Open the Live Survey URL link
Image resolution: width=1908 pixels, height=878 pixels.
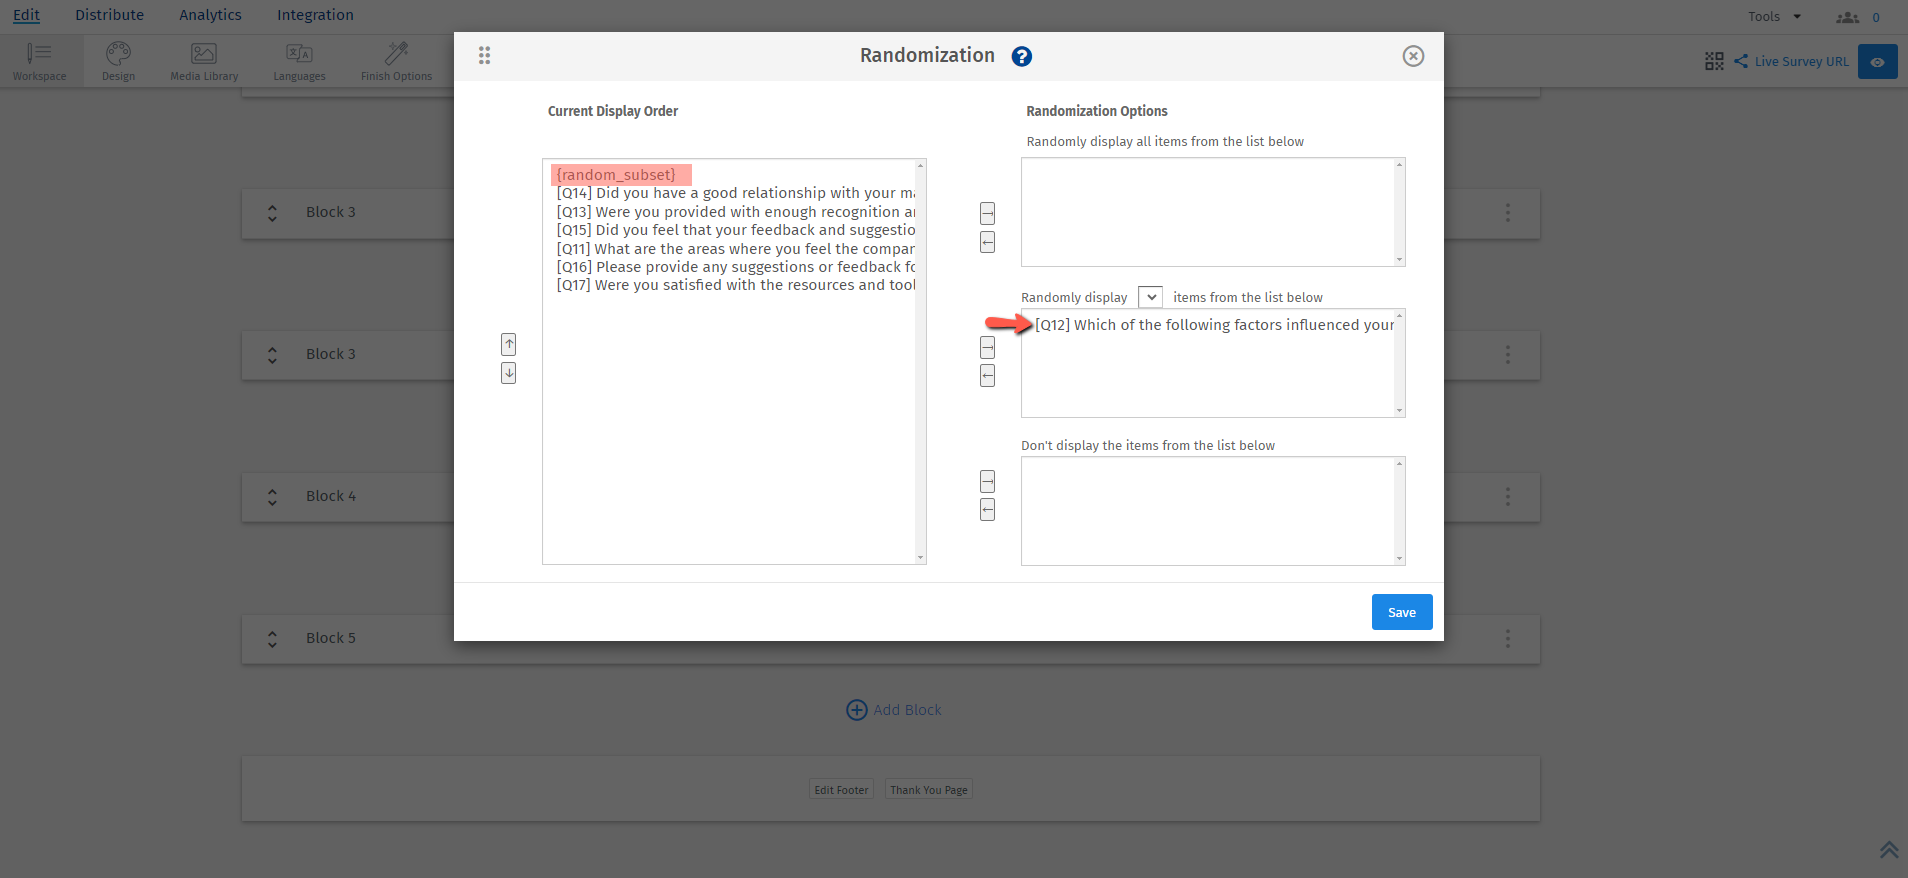pyautogui.click(x=1801, y=61)
